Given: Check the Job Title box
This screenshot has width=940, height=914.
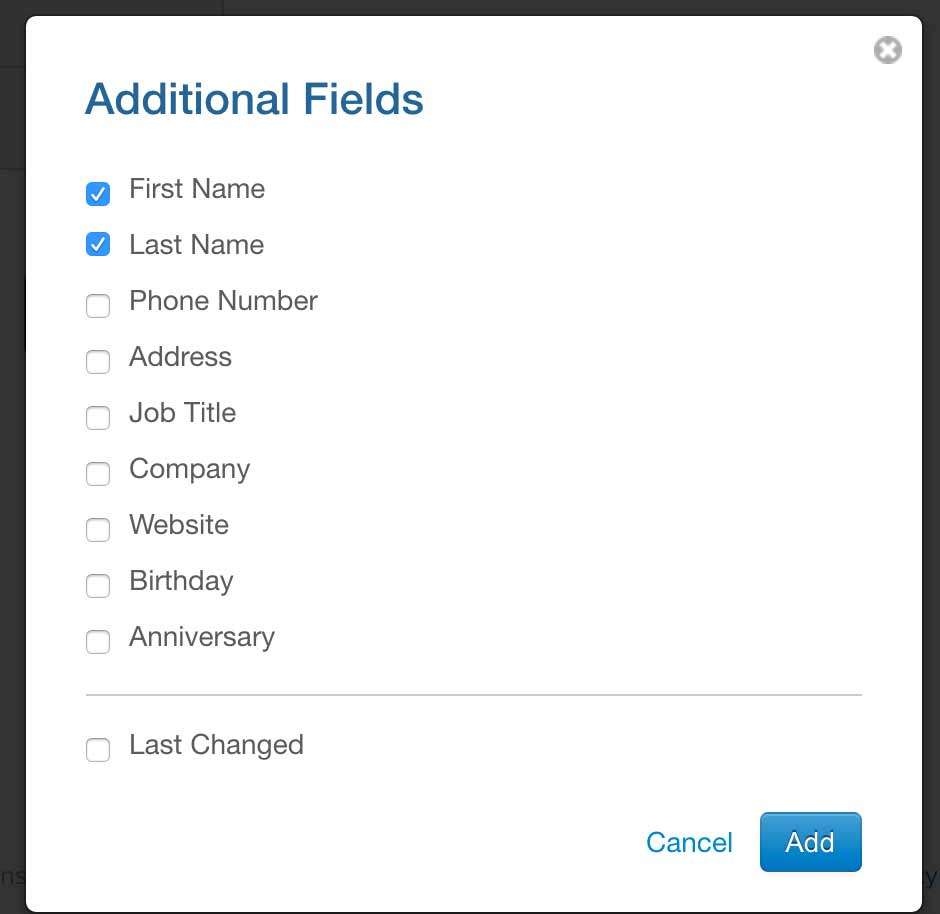Looking at the screenshot, I should (98, 418).
